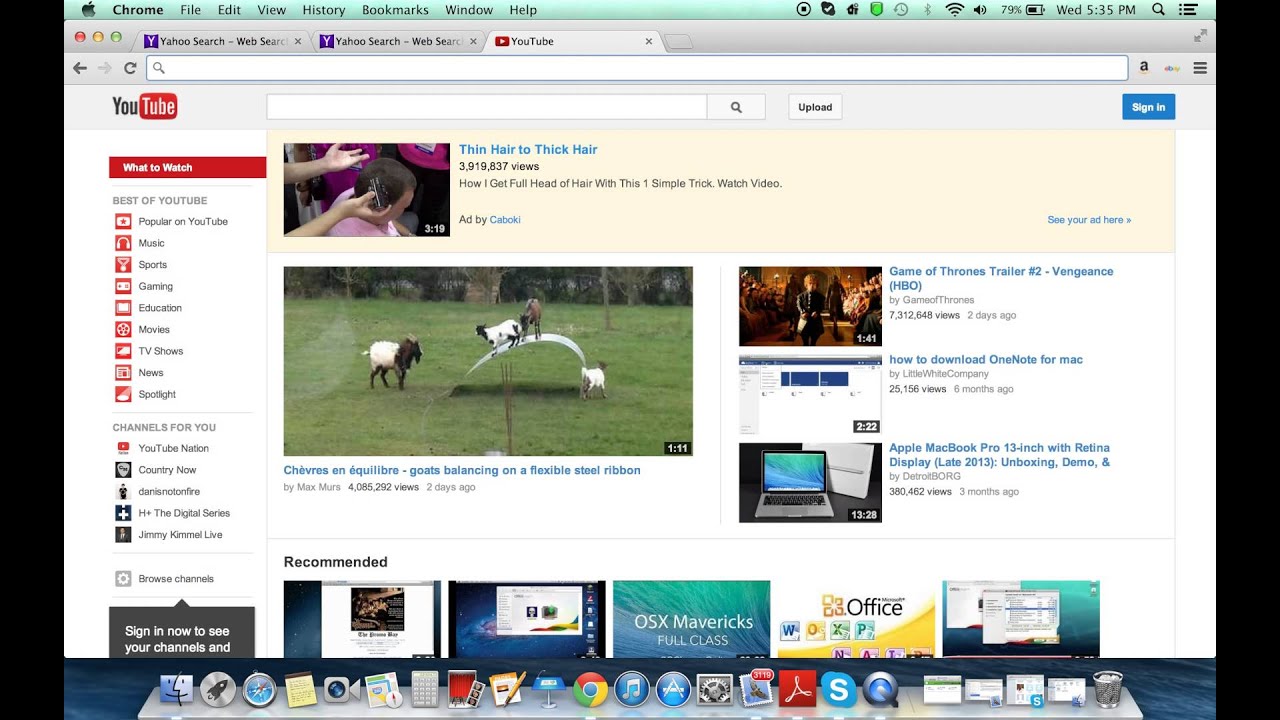Screen dimensions: 1280x720
Task: Click the eBay extension icon
Action: (1172, 68)
